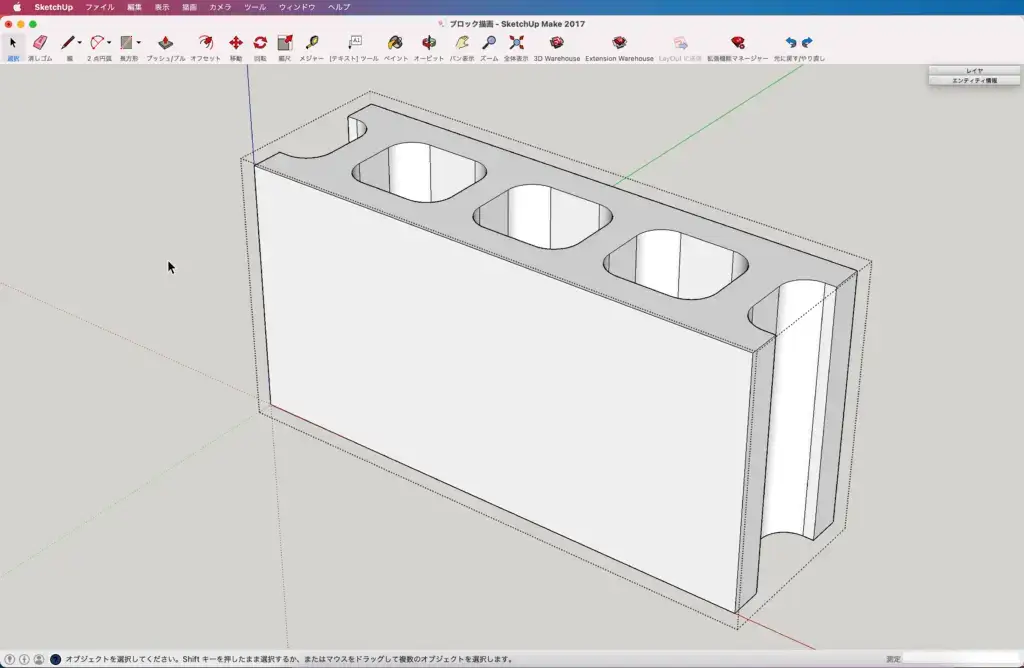Open the Window (ウィンドウ) menu

pyautogui.click(x=297, y=7)
